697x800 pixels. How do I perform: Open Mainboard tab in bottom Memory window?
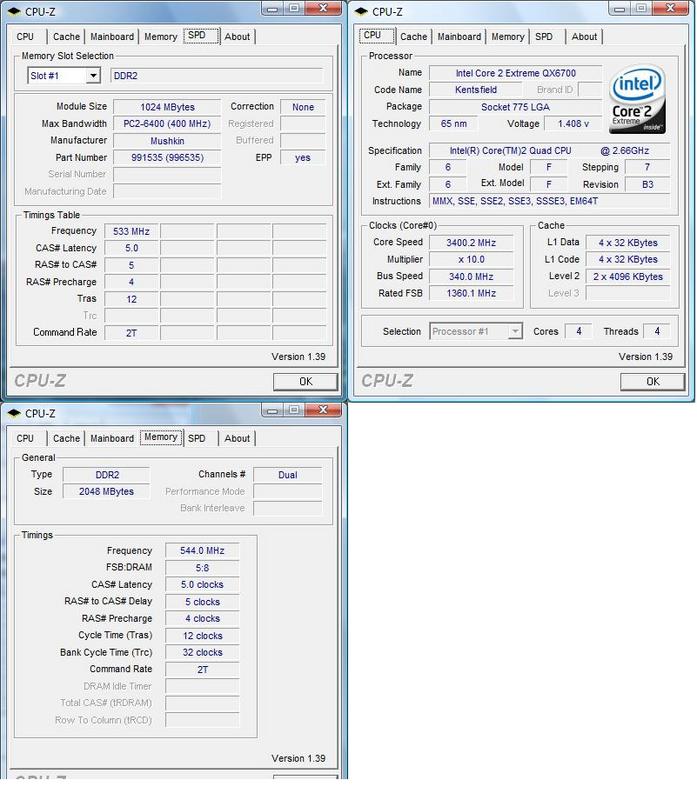(112, 439)
